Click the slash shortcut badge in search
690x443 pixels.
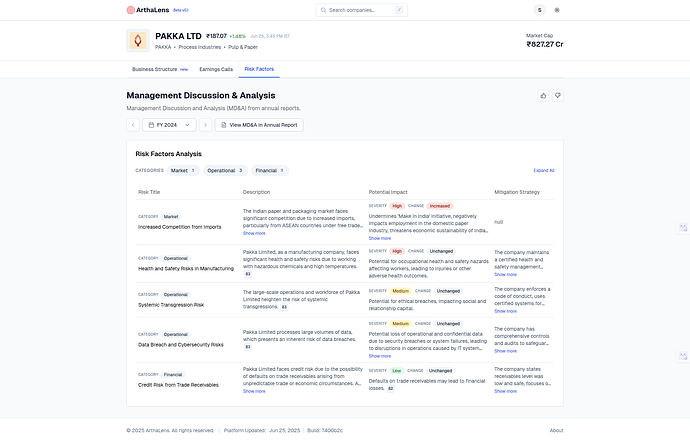click(399, 10)
